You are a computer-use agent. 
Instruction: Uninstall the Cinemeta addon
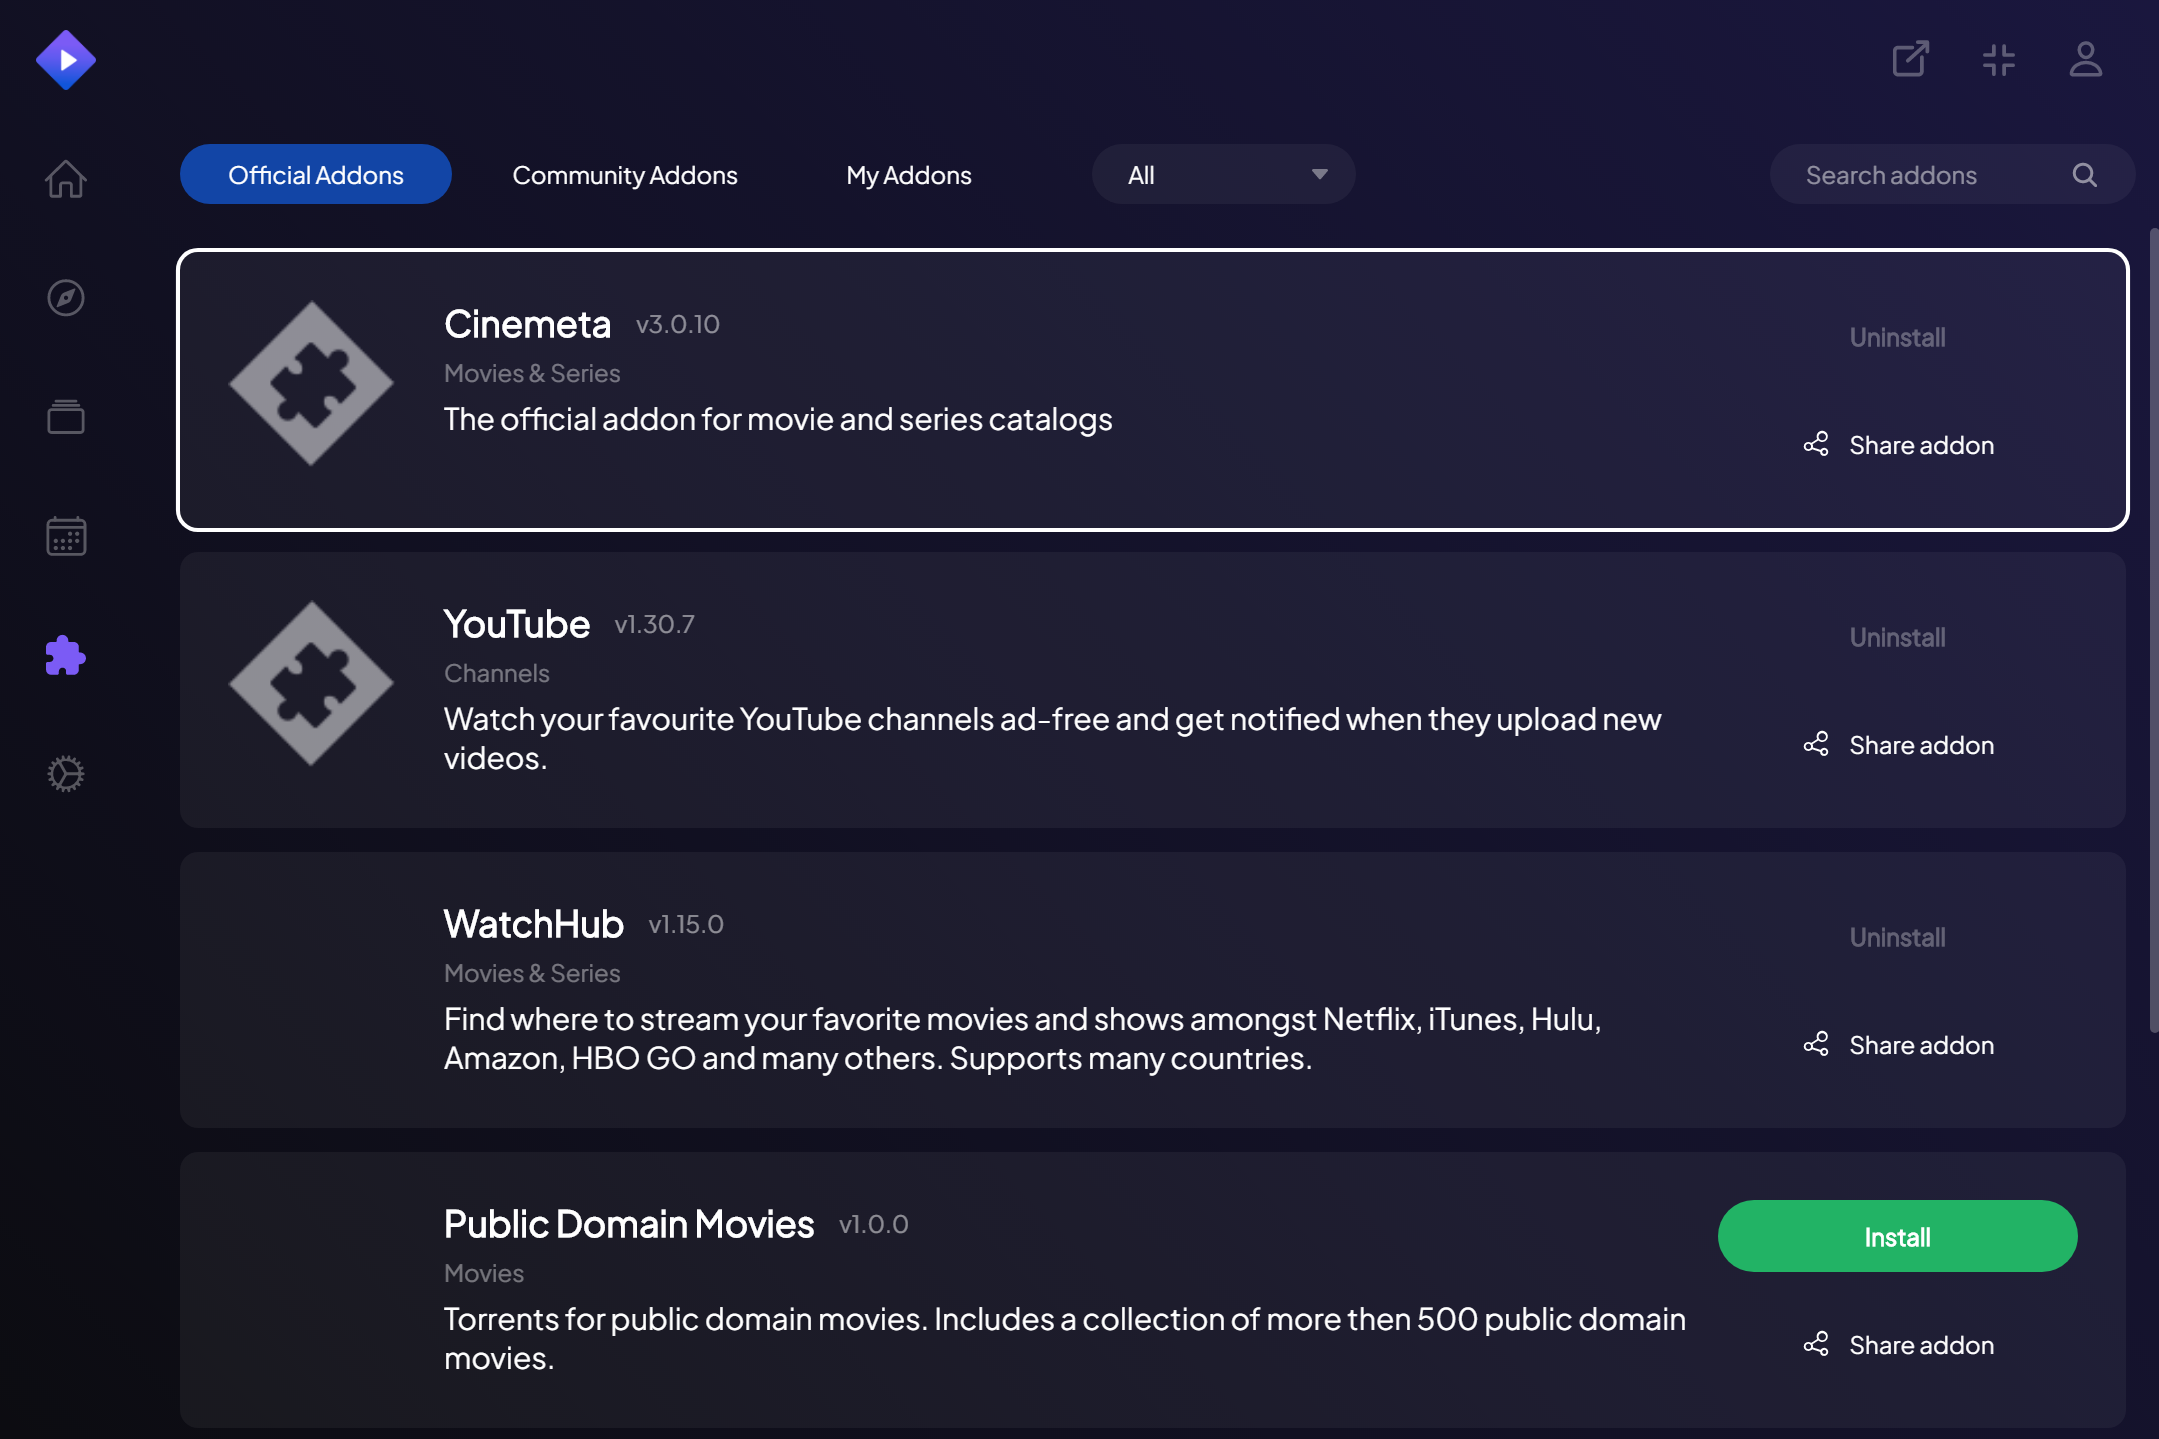(x=1897, y=338)
